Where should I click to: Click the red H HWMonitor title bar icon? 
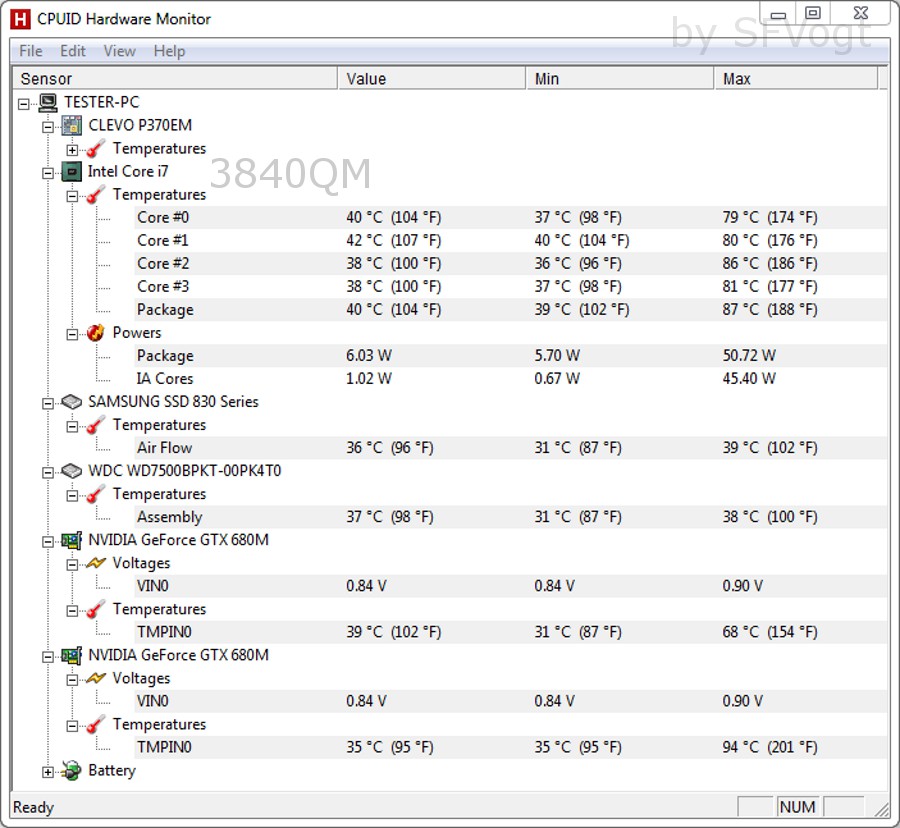(20, 19)
